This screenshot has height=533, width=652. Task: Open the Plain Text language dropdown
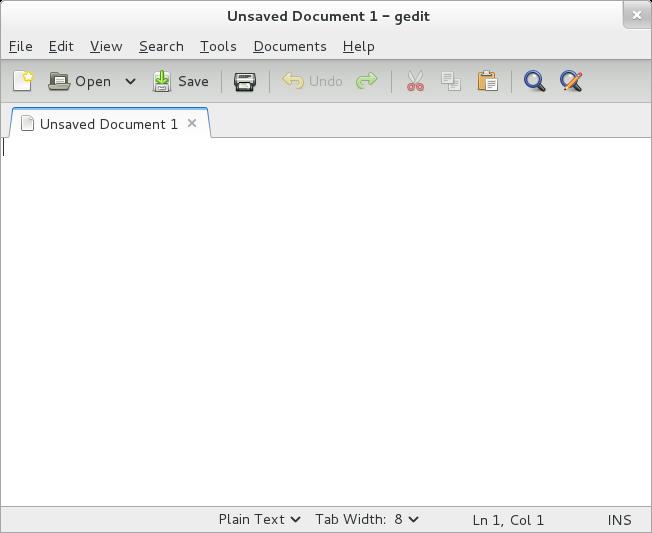tap(259, 519)
